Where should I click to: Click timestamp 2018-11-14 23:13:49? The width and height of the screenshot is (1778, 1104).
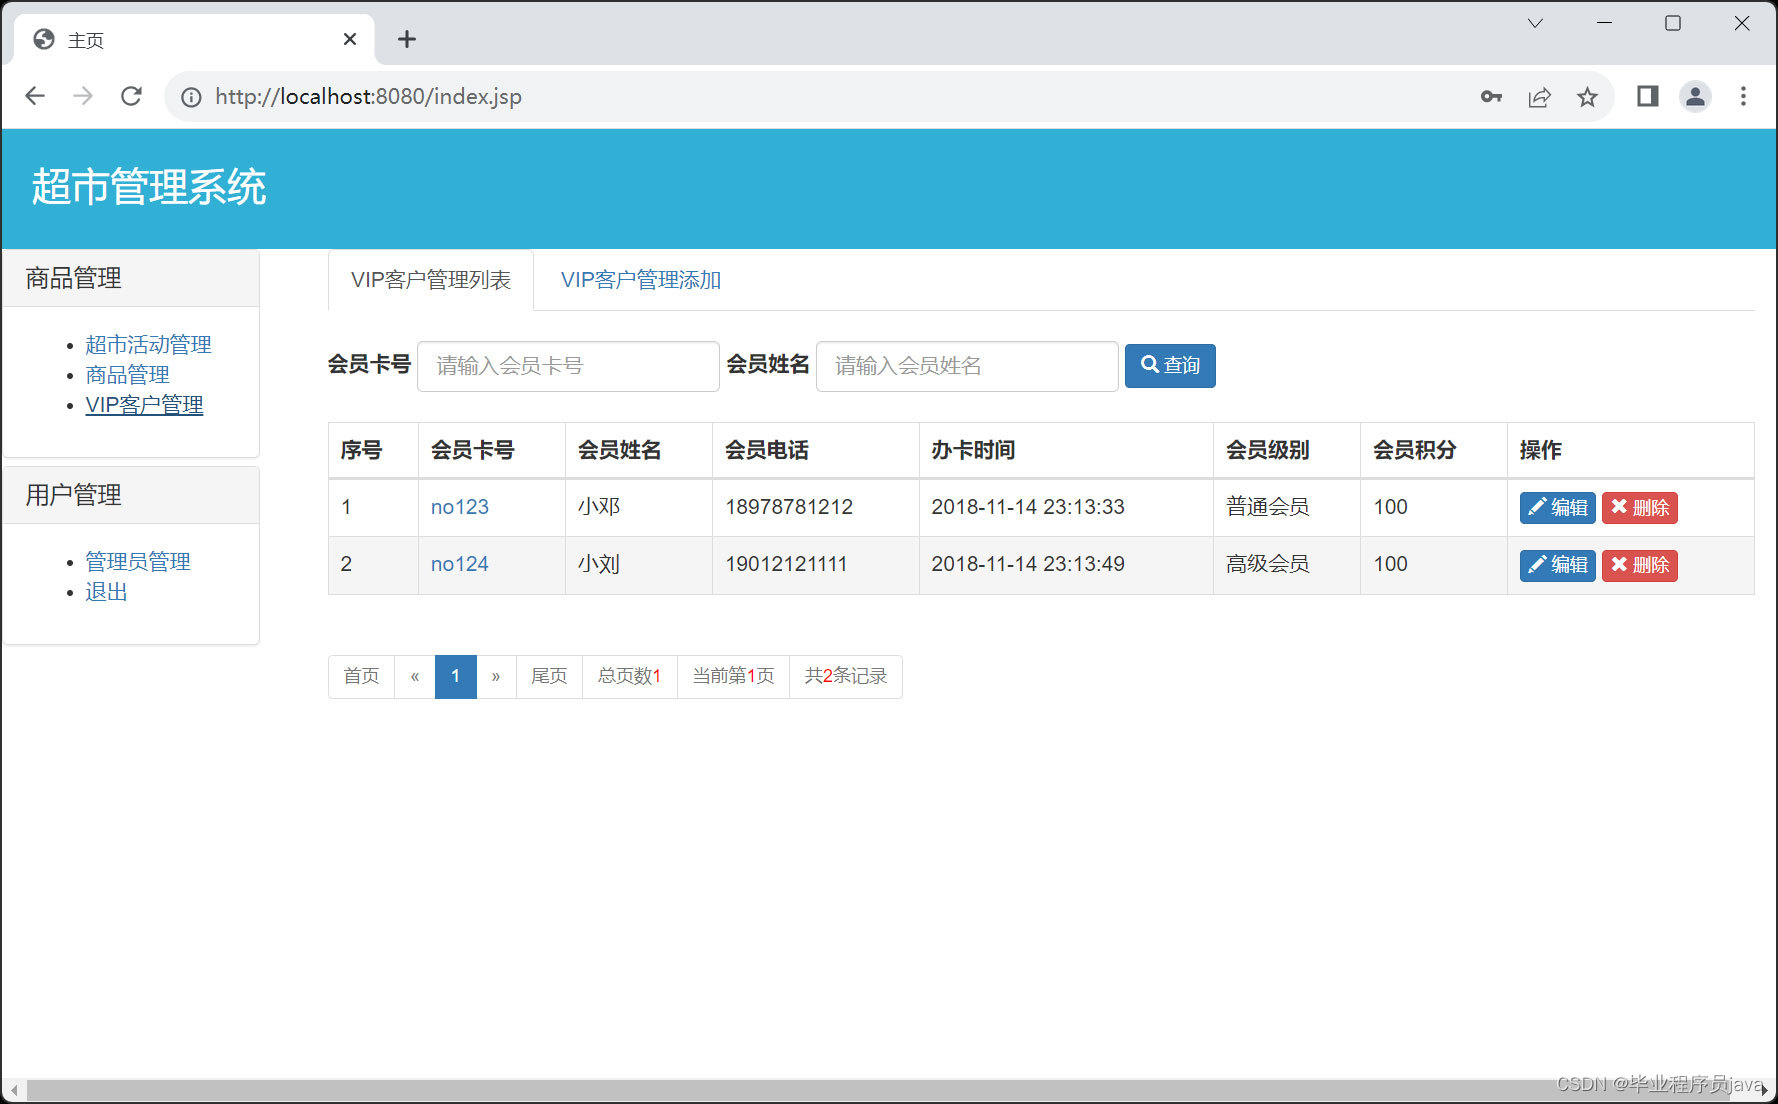coord(1028,564)
